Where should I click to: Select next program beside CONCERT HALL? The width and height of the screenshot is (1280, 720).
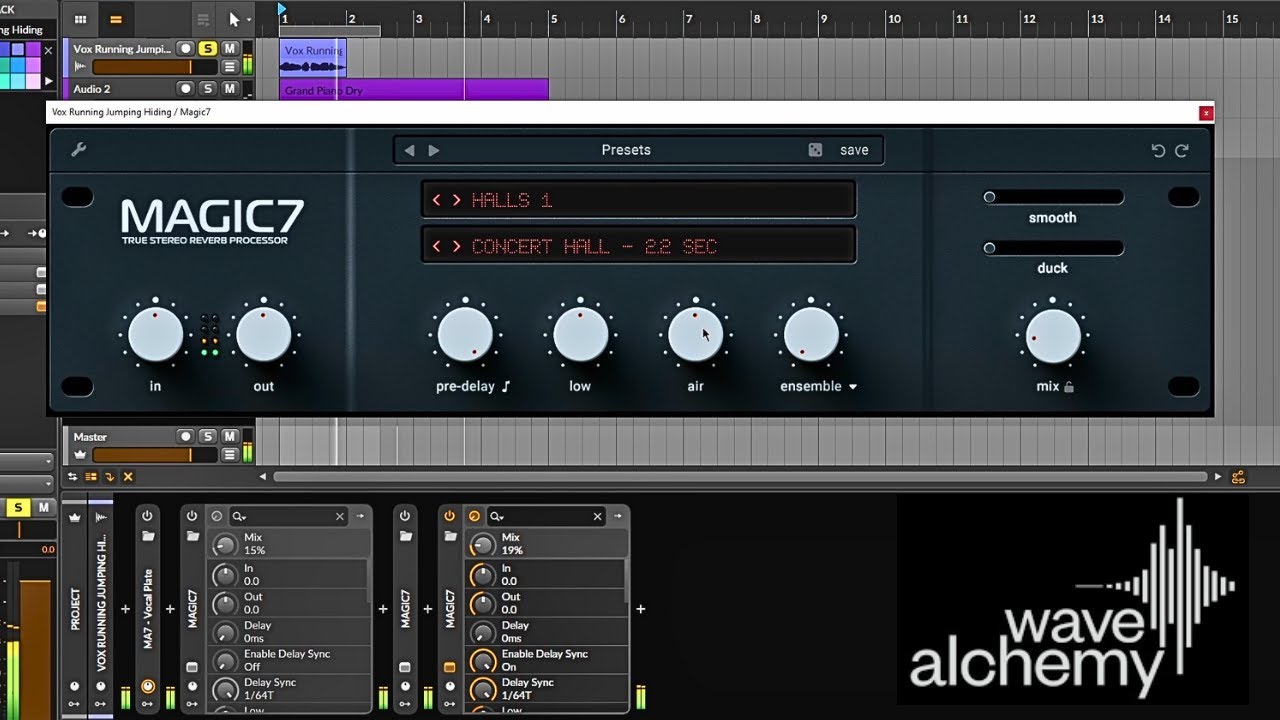(x=456, y=246)
